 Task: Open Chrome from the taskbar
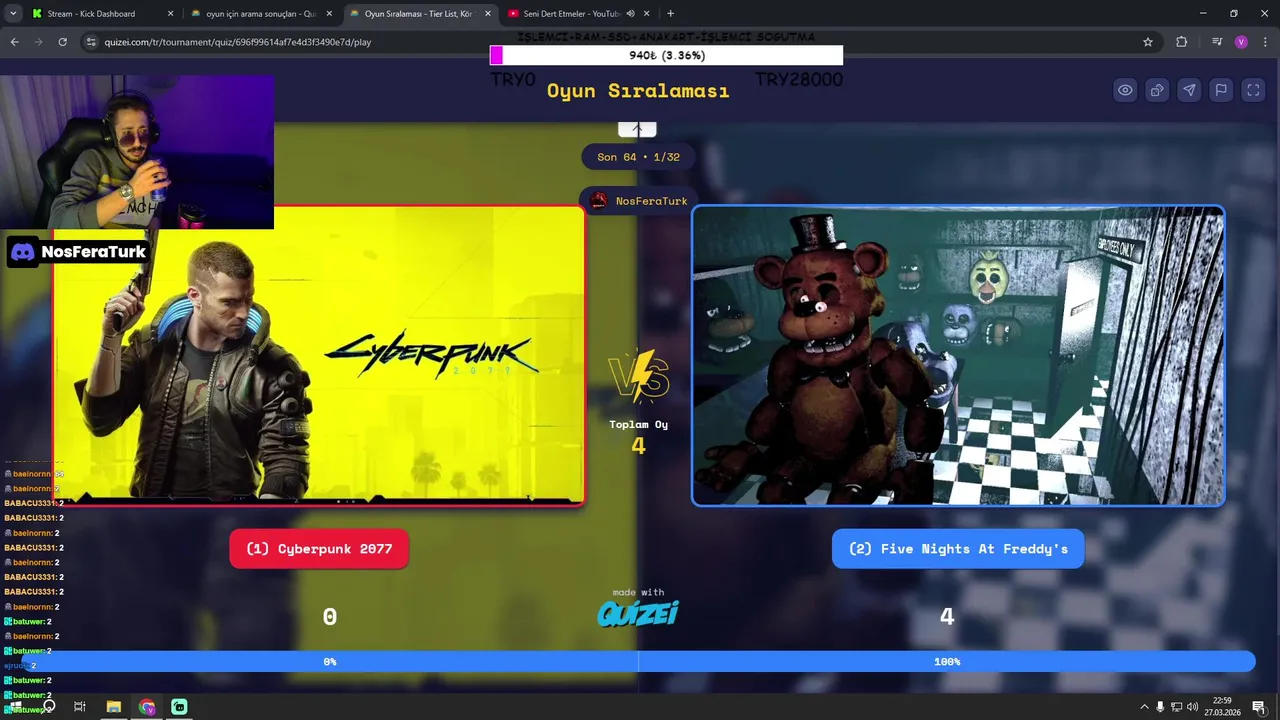[147, 707]
